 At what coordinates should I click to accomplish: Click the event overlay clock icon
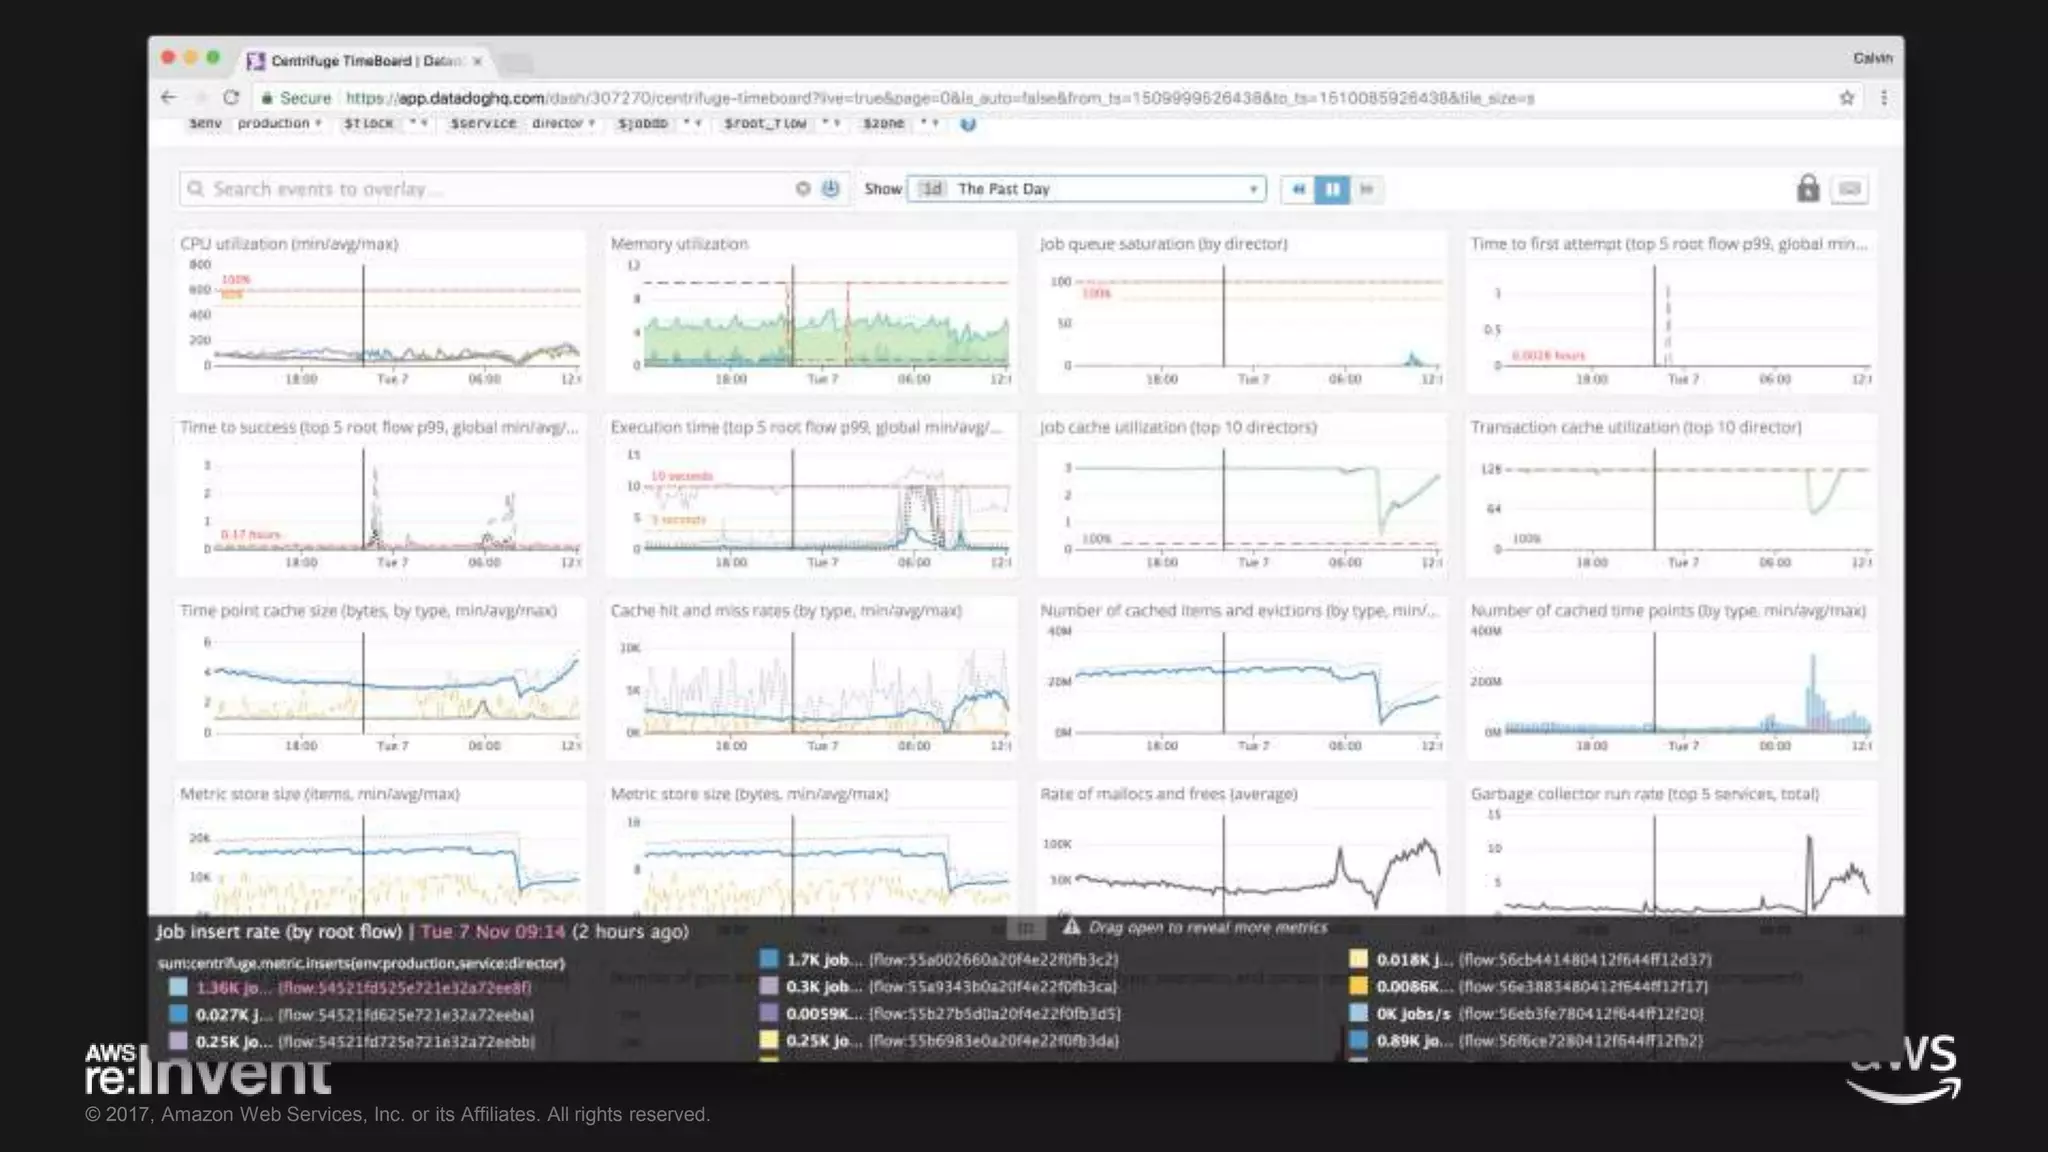[x=830, y=189]
